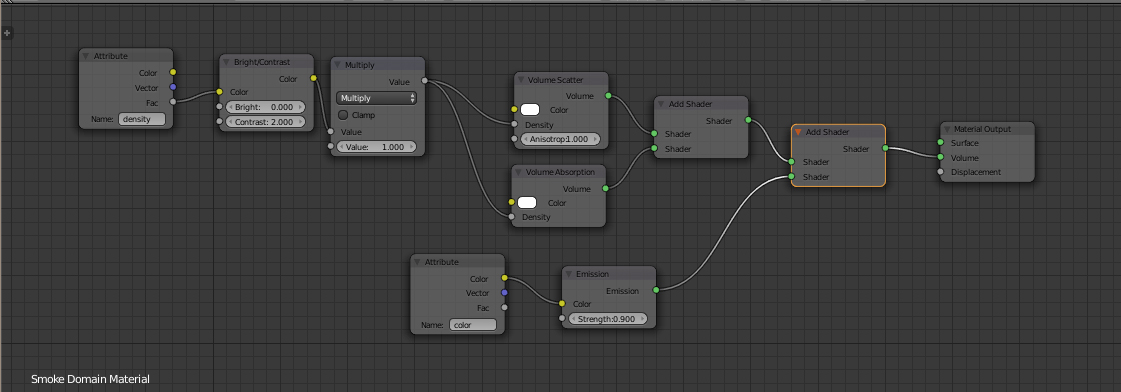This screenshot has width=1121, height=392.
Task: Open the Multiply operation dropdown
Action: pyautogui.click(x=377, y=98)
